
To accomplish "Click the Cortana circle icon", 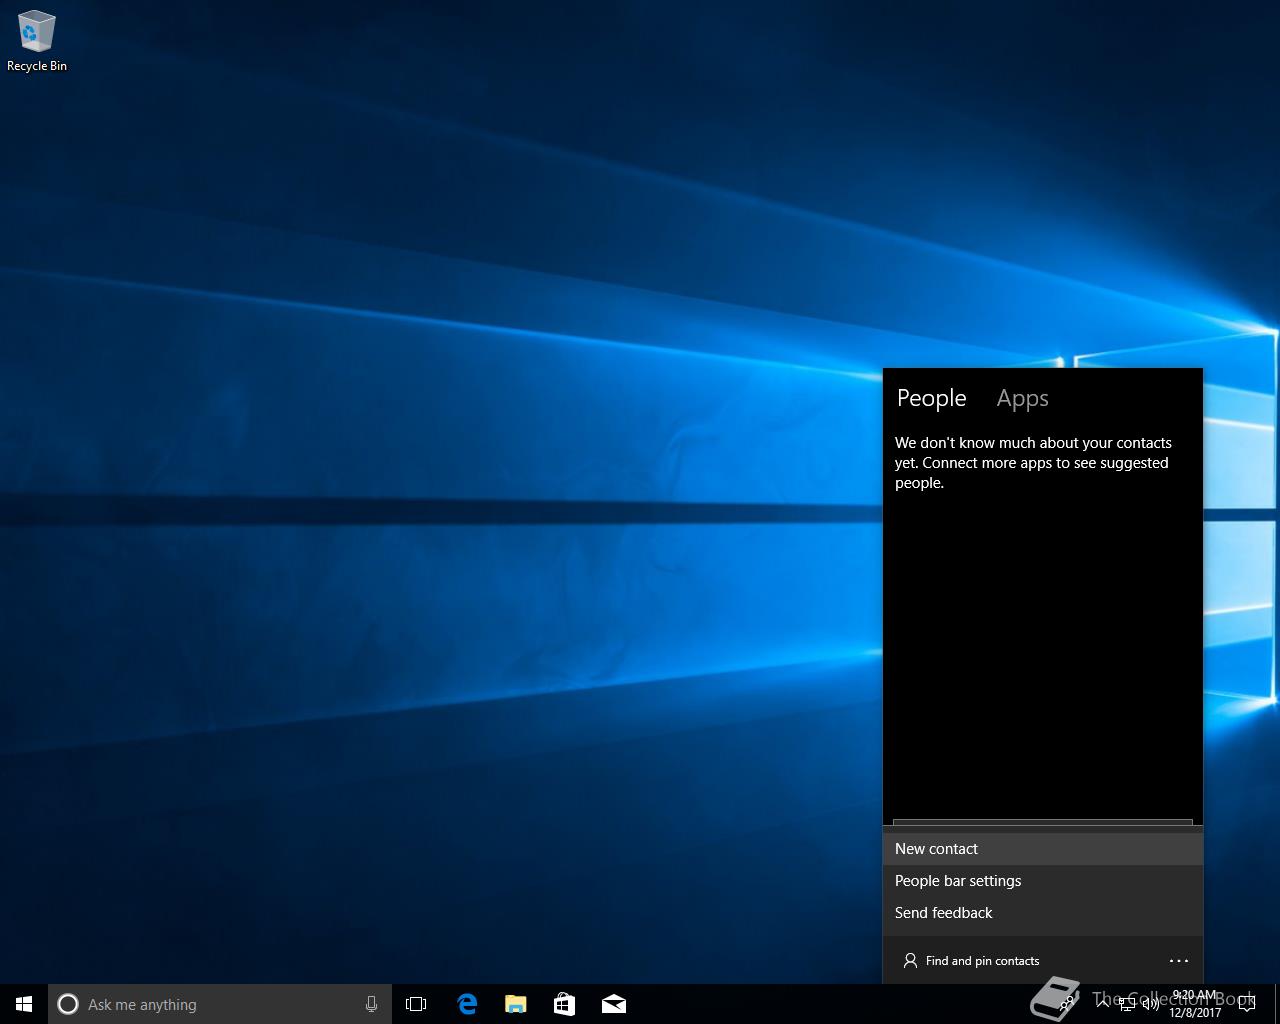I will coord(68,1004).
